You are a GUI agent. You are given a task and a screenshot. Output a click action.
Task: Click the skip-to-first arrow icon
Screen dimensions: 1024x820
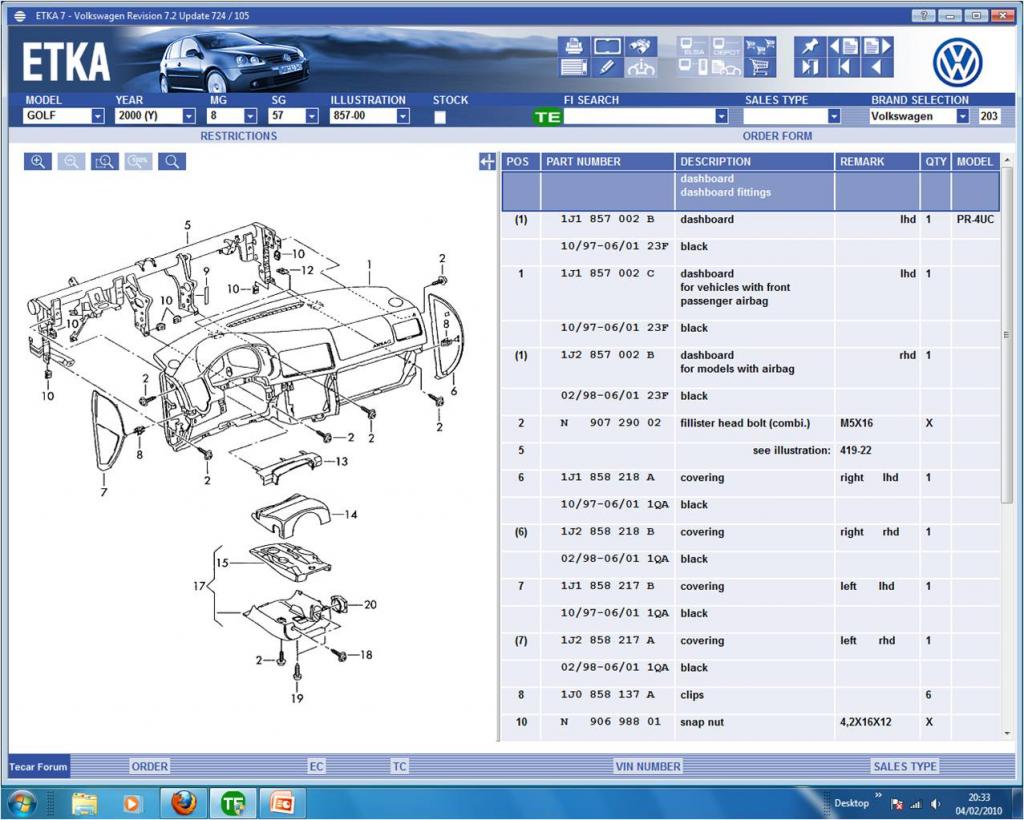tap(844, 67)
